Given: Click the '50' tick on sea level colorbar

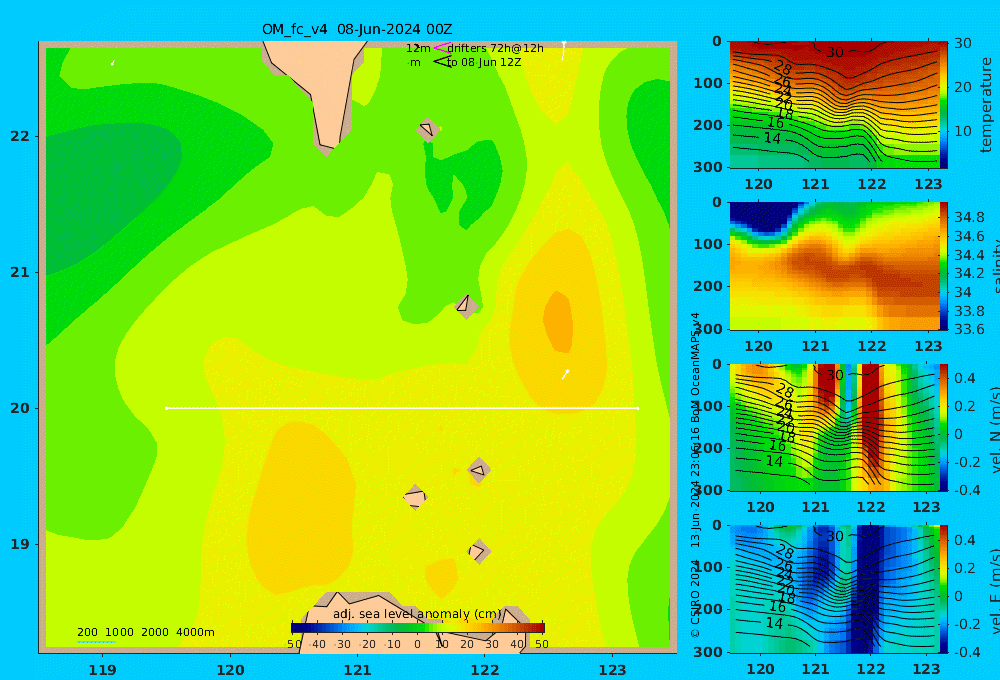Looking at the screenshot, I should point(541,644).
